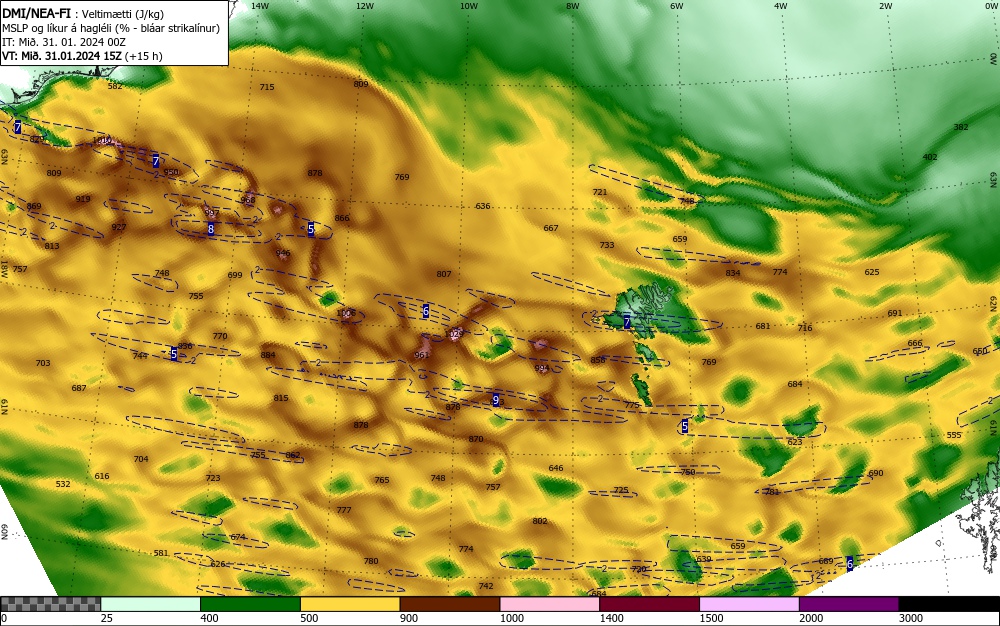Pick the pink 1000–1400 legend swatch
1000x626 pixels.
[550, 604]
